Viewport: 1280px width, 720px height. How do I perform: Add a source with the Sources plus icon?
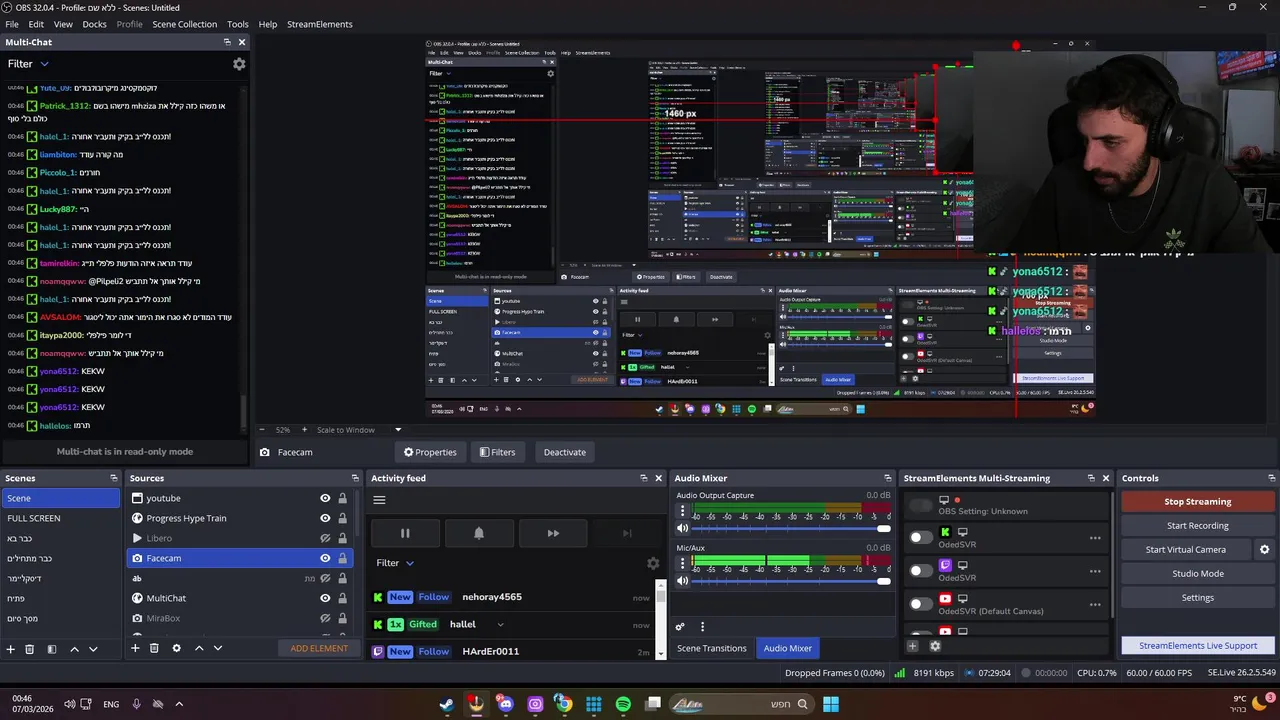(135, 648)
